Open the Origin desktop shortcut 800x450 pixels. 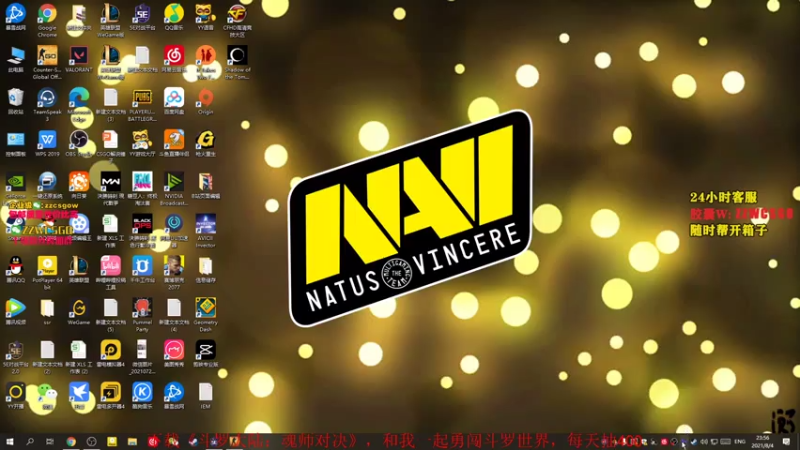click(x=205, y=101)
